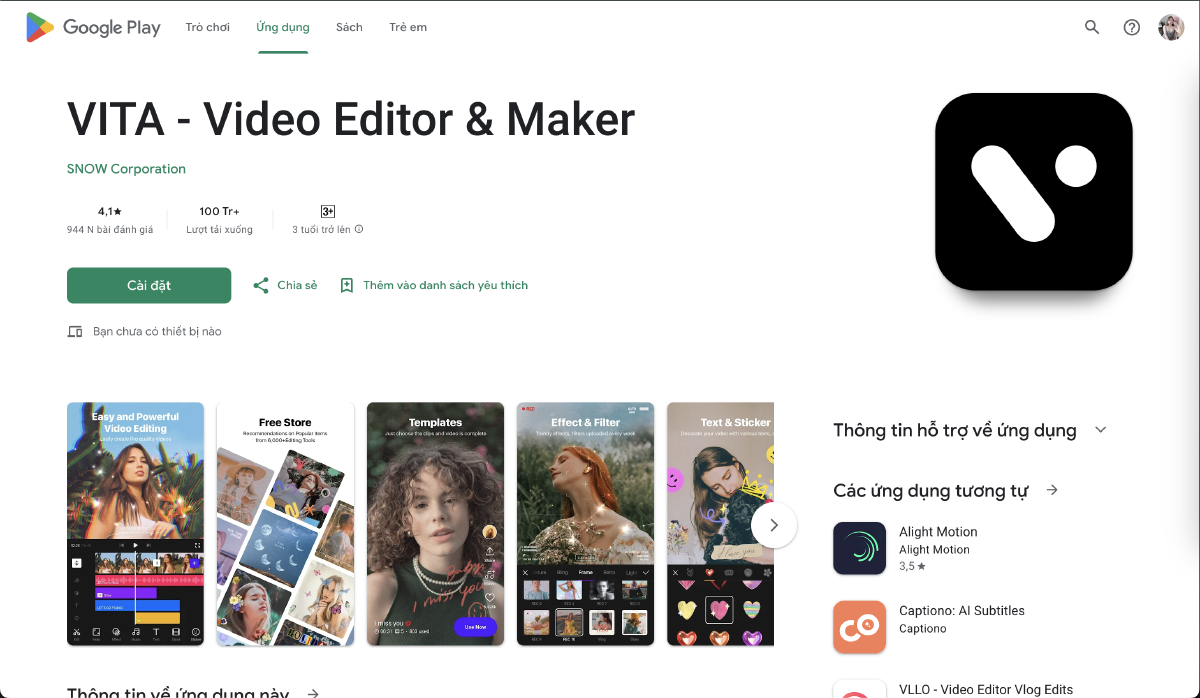Click the 3+ content rating badge
Image resolution: width=1200 pixels, height=698 pixels.
327,211
